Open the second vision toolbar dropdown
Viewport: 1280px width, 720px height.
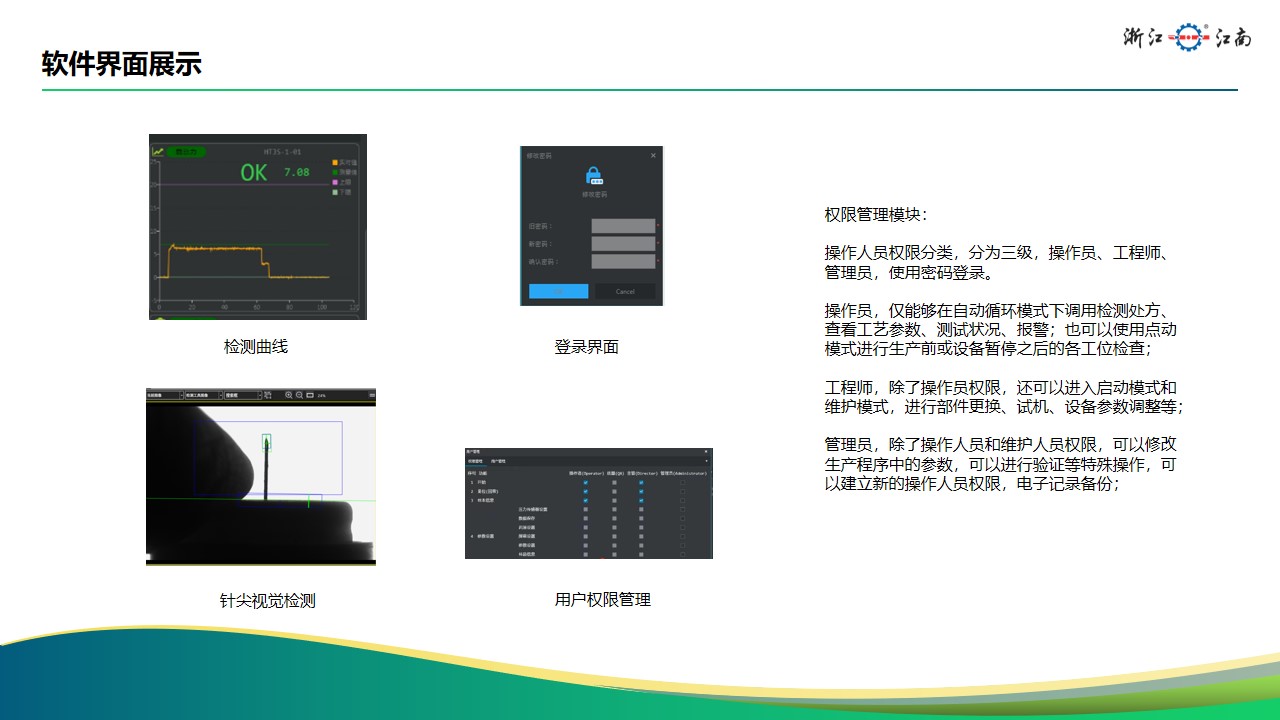click(203, 396)
